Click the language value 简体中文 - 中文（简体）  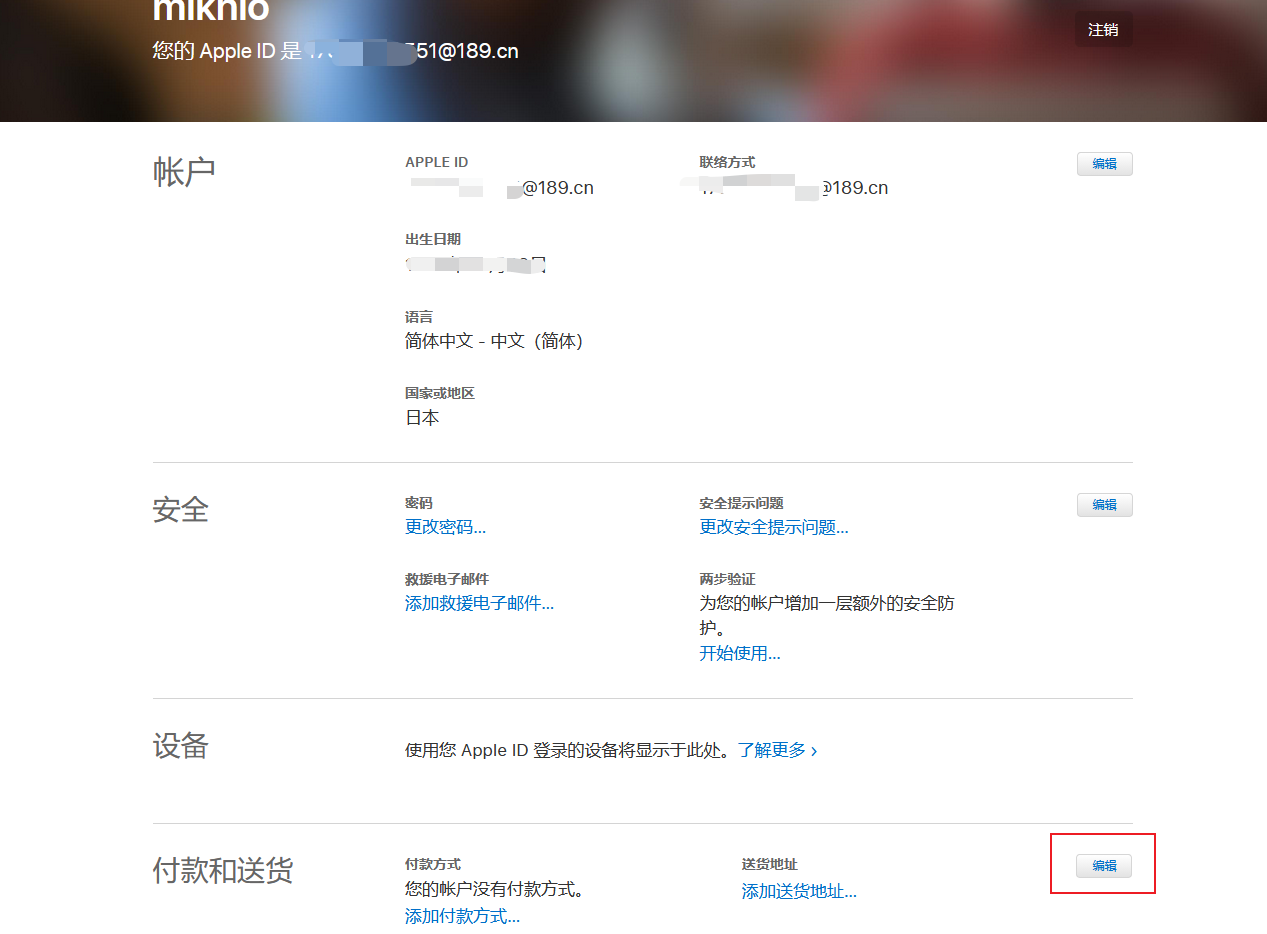point(493,341)
